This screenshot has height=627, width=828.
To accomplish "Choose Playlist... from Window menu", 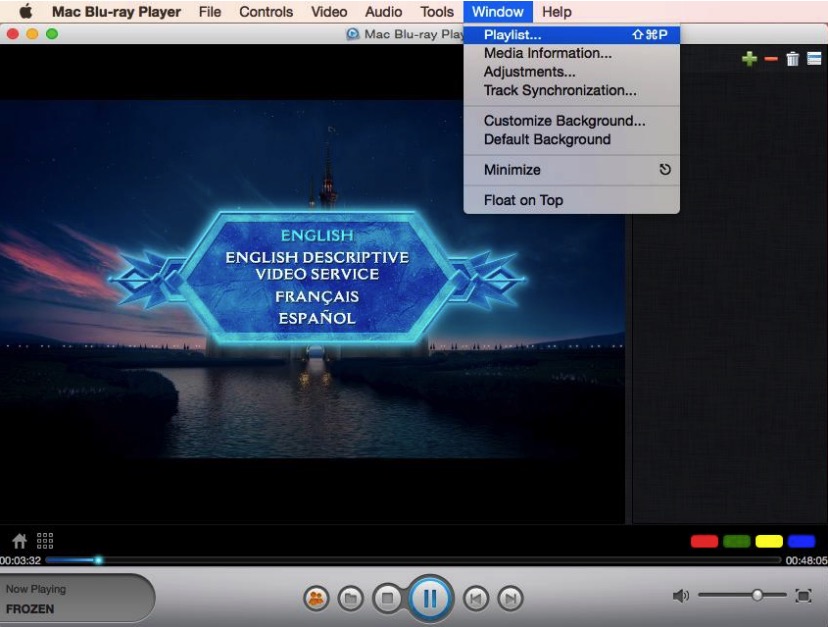I will [571, 35].
